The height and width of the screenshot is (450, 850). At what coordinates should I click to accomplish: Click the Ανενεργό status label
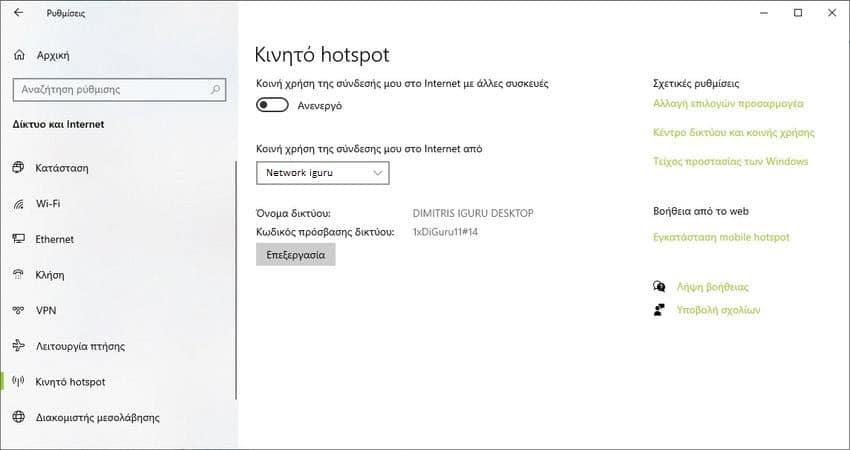coord(319,106)
